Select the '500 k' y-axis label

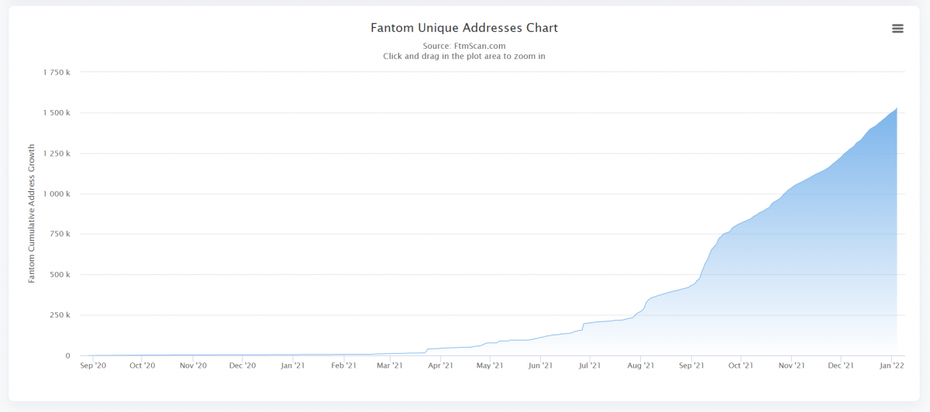tap(60, 275)
